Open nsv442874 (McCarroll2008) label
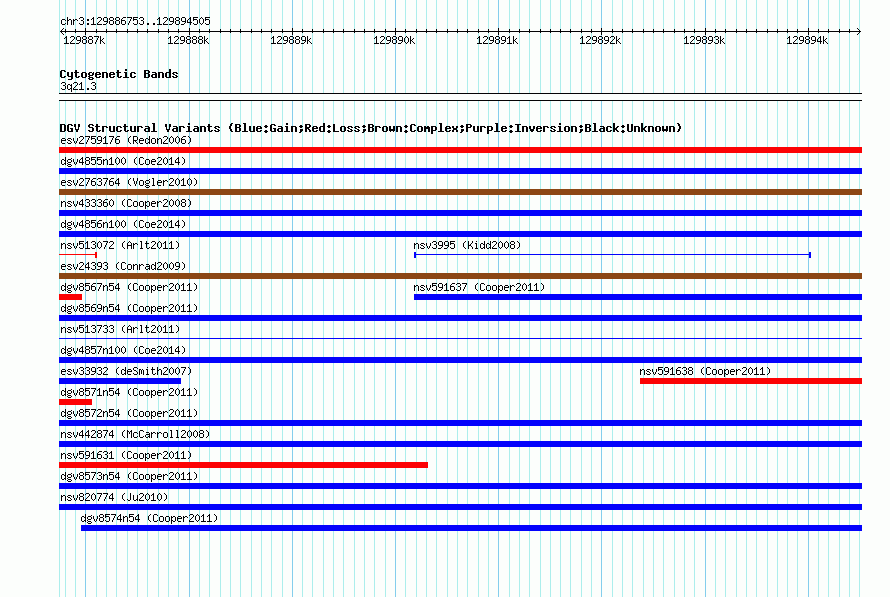This screenshot has height=597, width=890. click(135, 434)
